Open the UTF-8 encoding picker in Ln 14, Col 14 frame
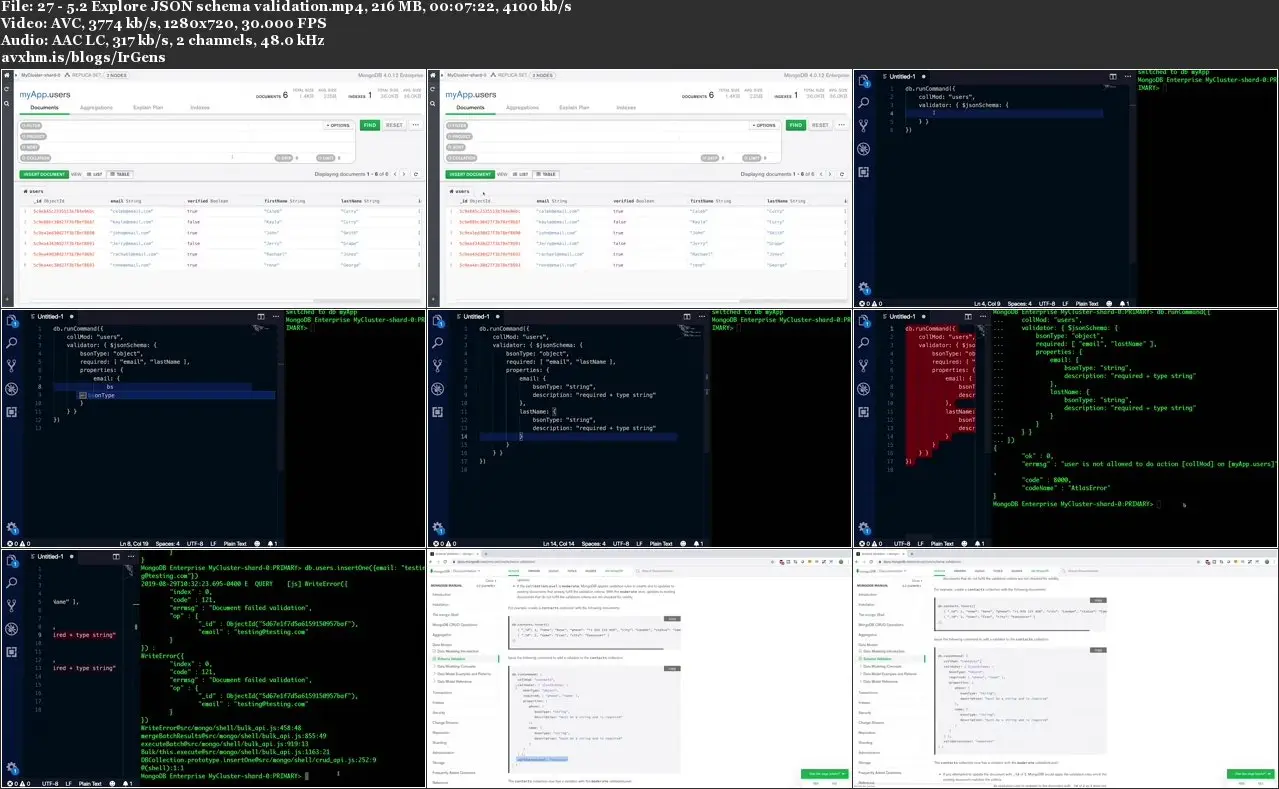 click(x=619, y=544)
